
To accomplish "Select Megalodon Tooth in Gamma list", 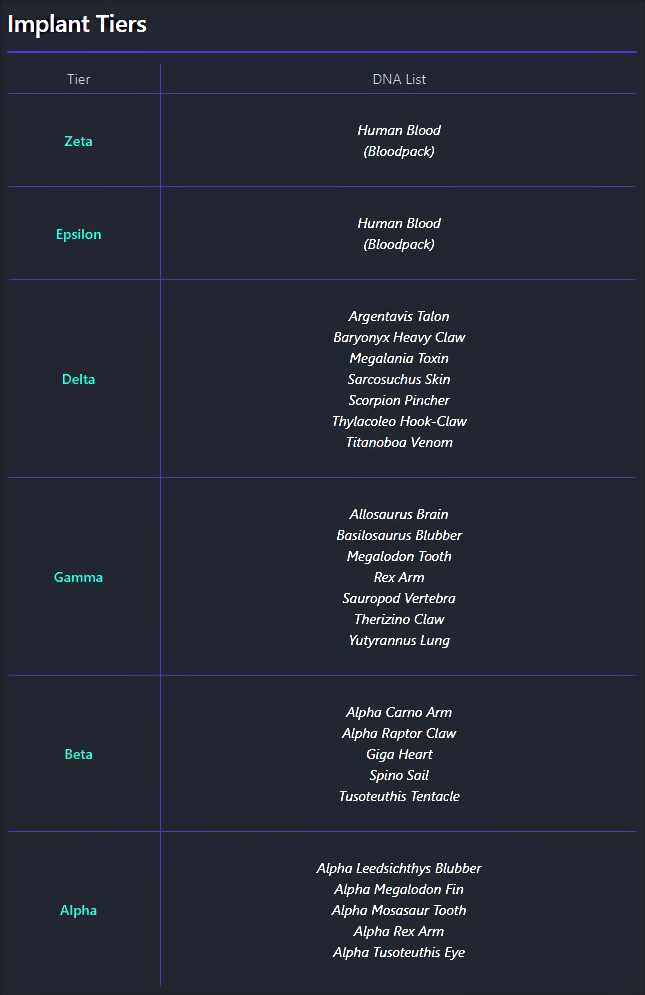I will tap(399, 556).
